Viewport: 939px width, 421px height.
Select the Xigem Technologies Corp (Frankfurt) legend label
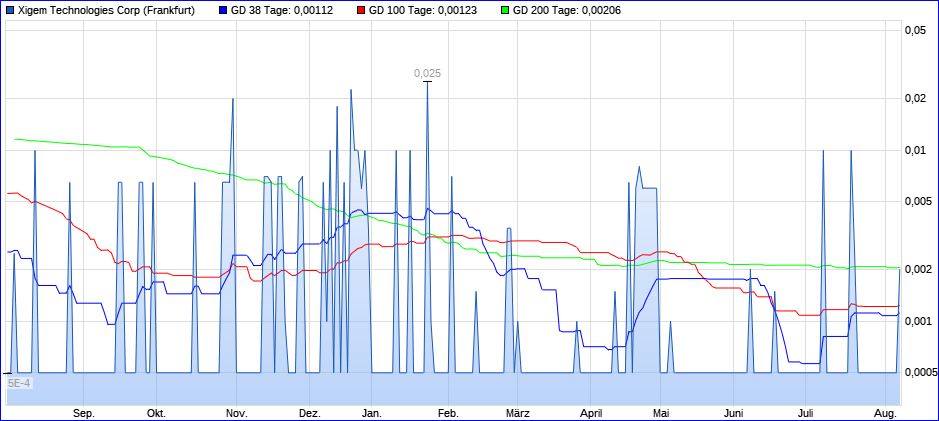[108, 10]
